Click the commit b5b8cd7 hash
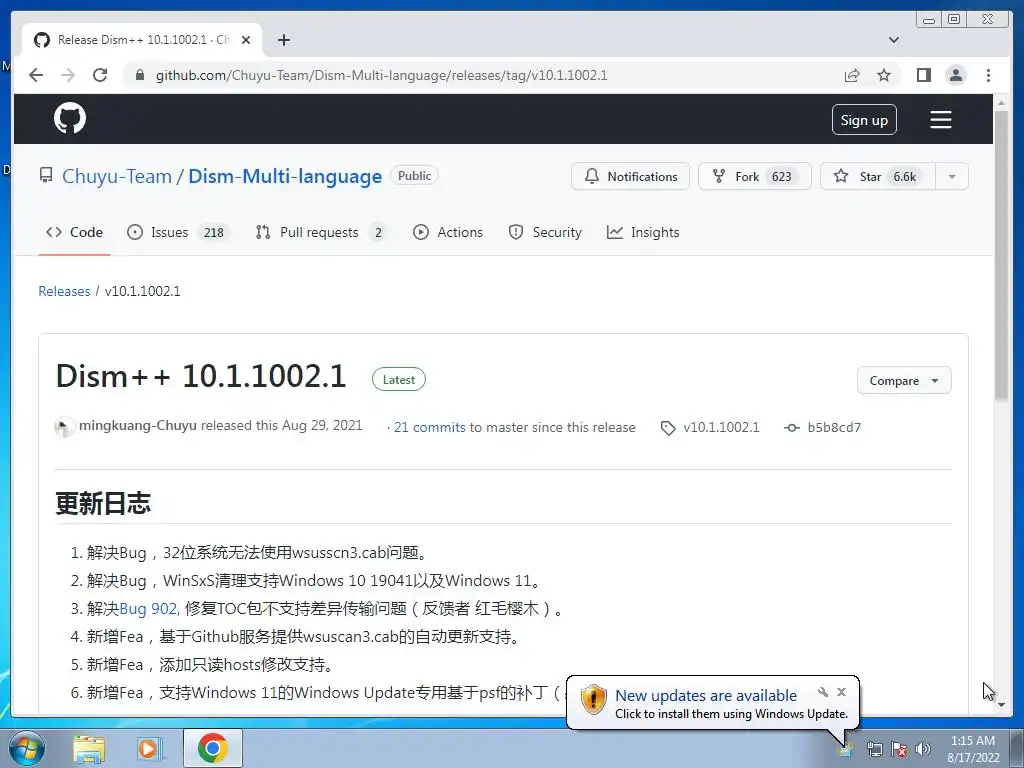Image resolution: width=1024 pixels, height=768 pixels. coord(834,427)
